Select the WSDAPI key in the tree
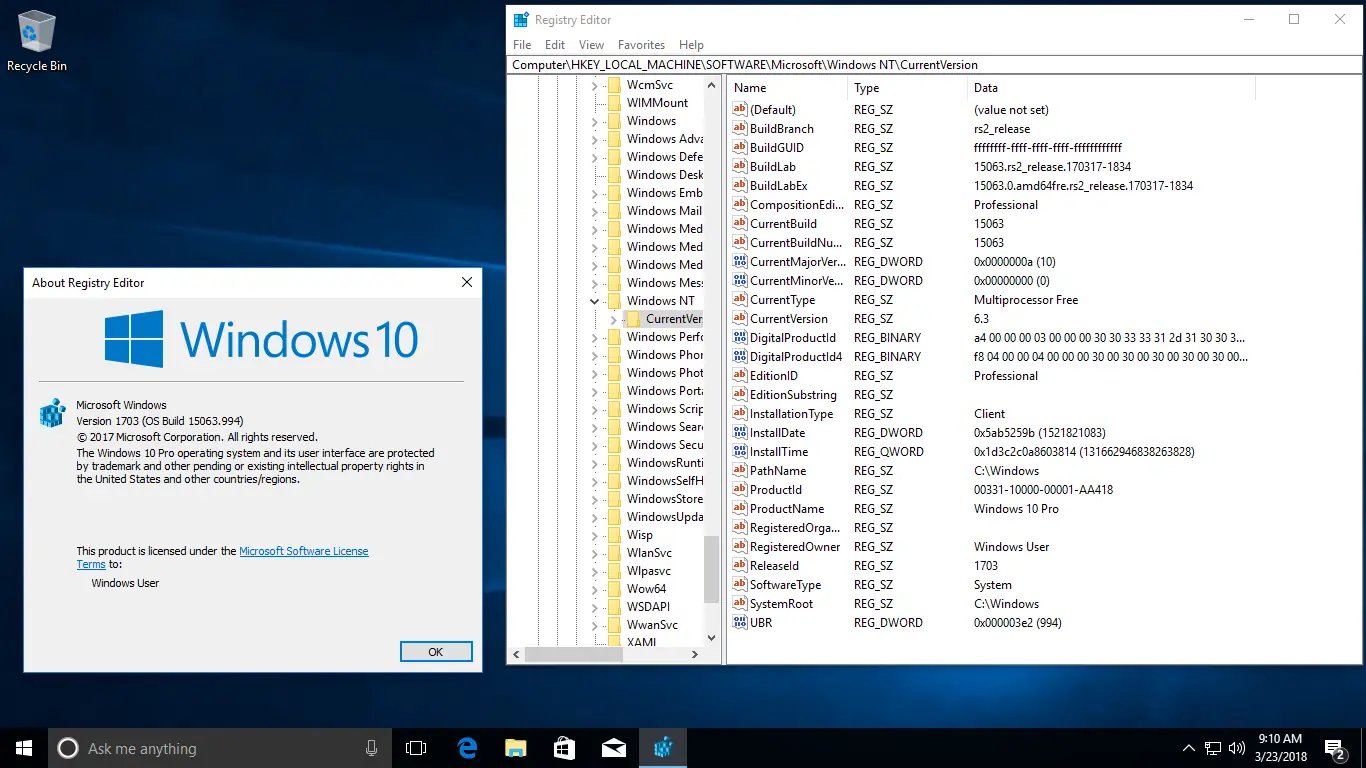Screen dimensions: 1366x768 (648, 607)
